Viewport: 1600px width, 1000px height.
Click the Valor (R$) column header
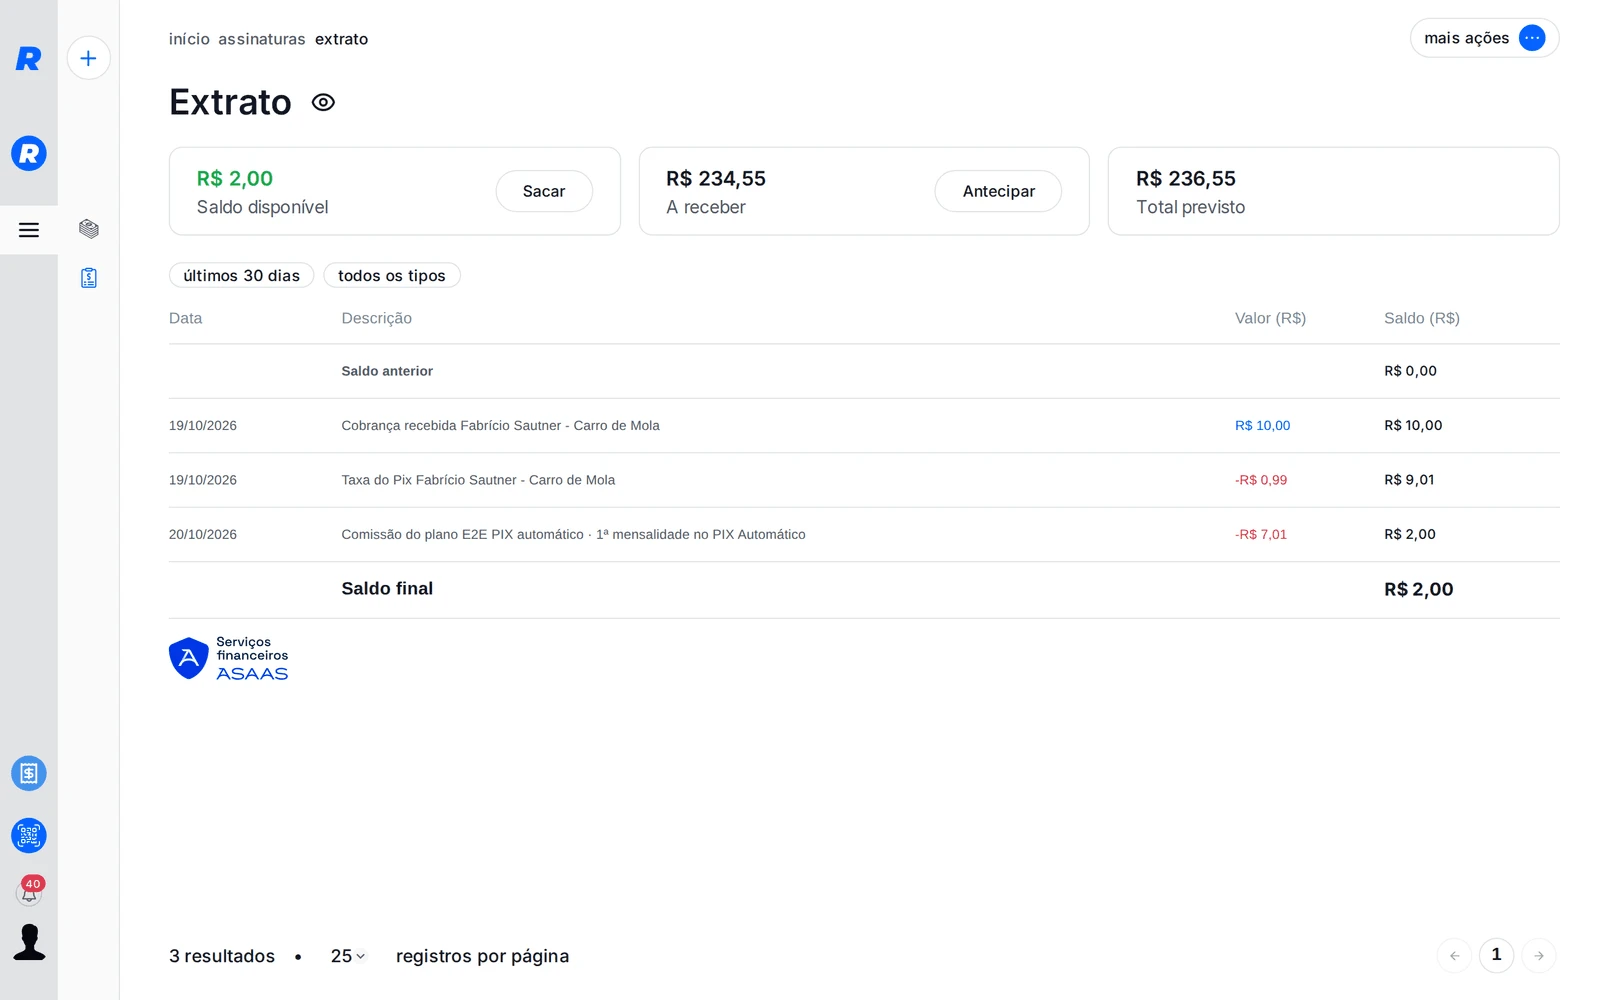pyautogui.click(x=1270, y=318)
